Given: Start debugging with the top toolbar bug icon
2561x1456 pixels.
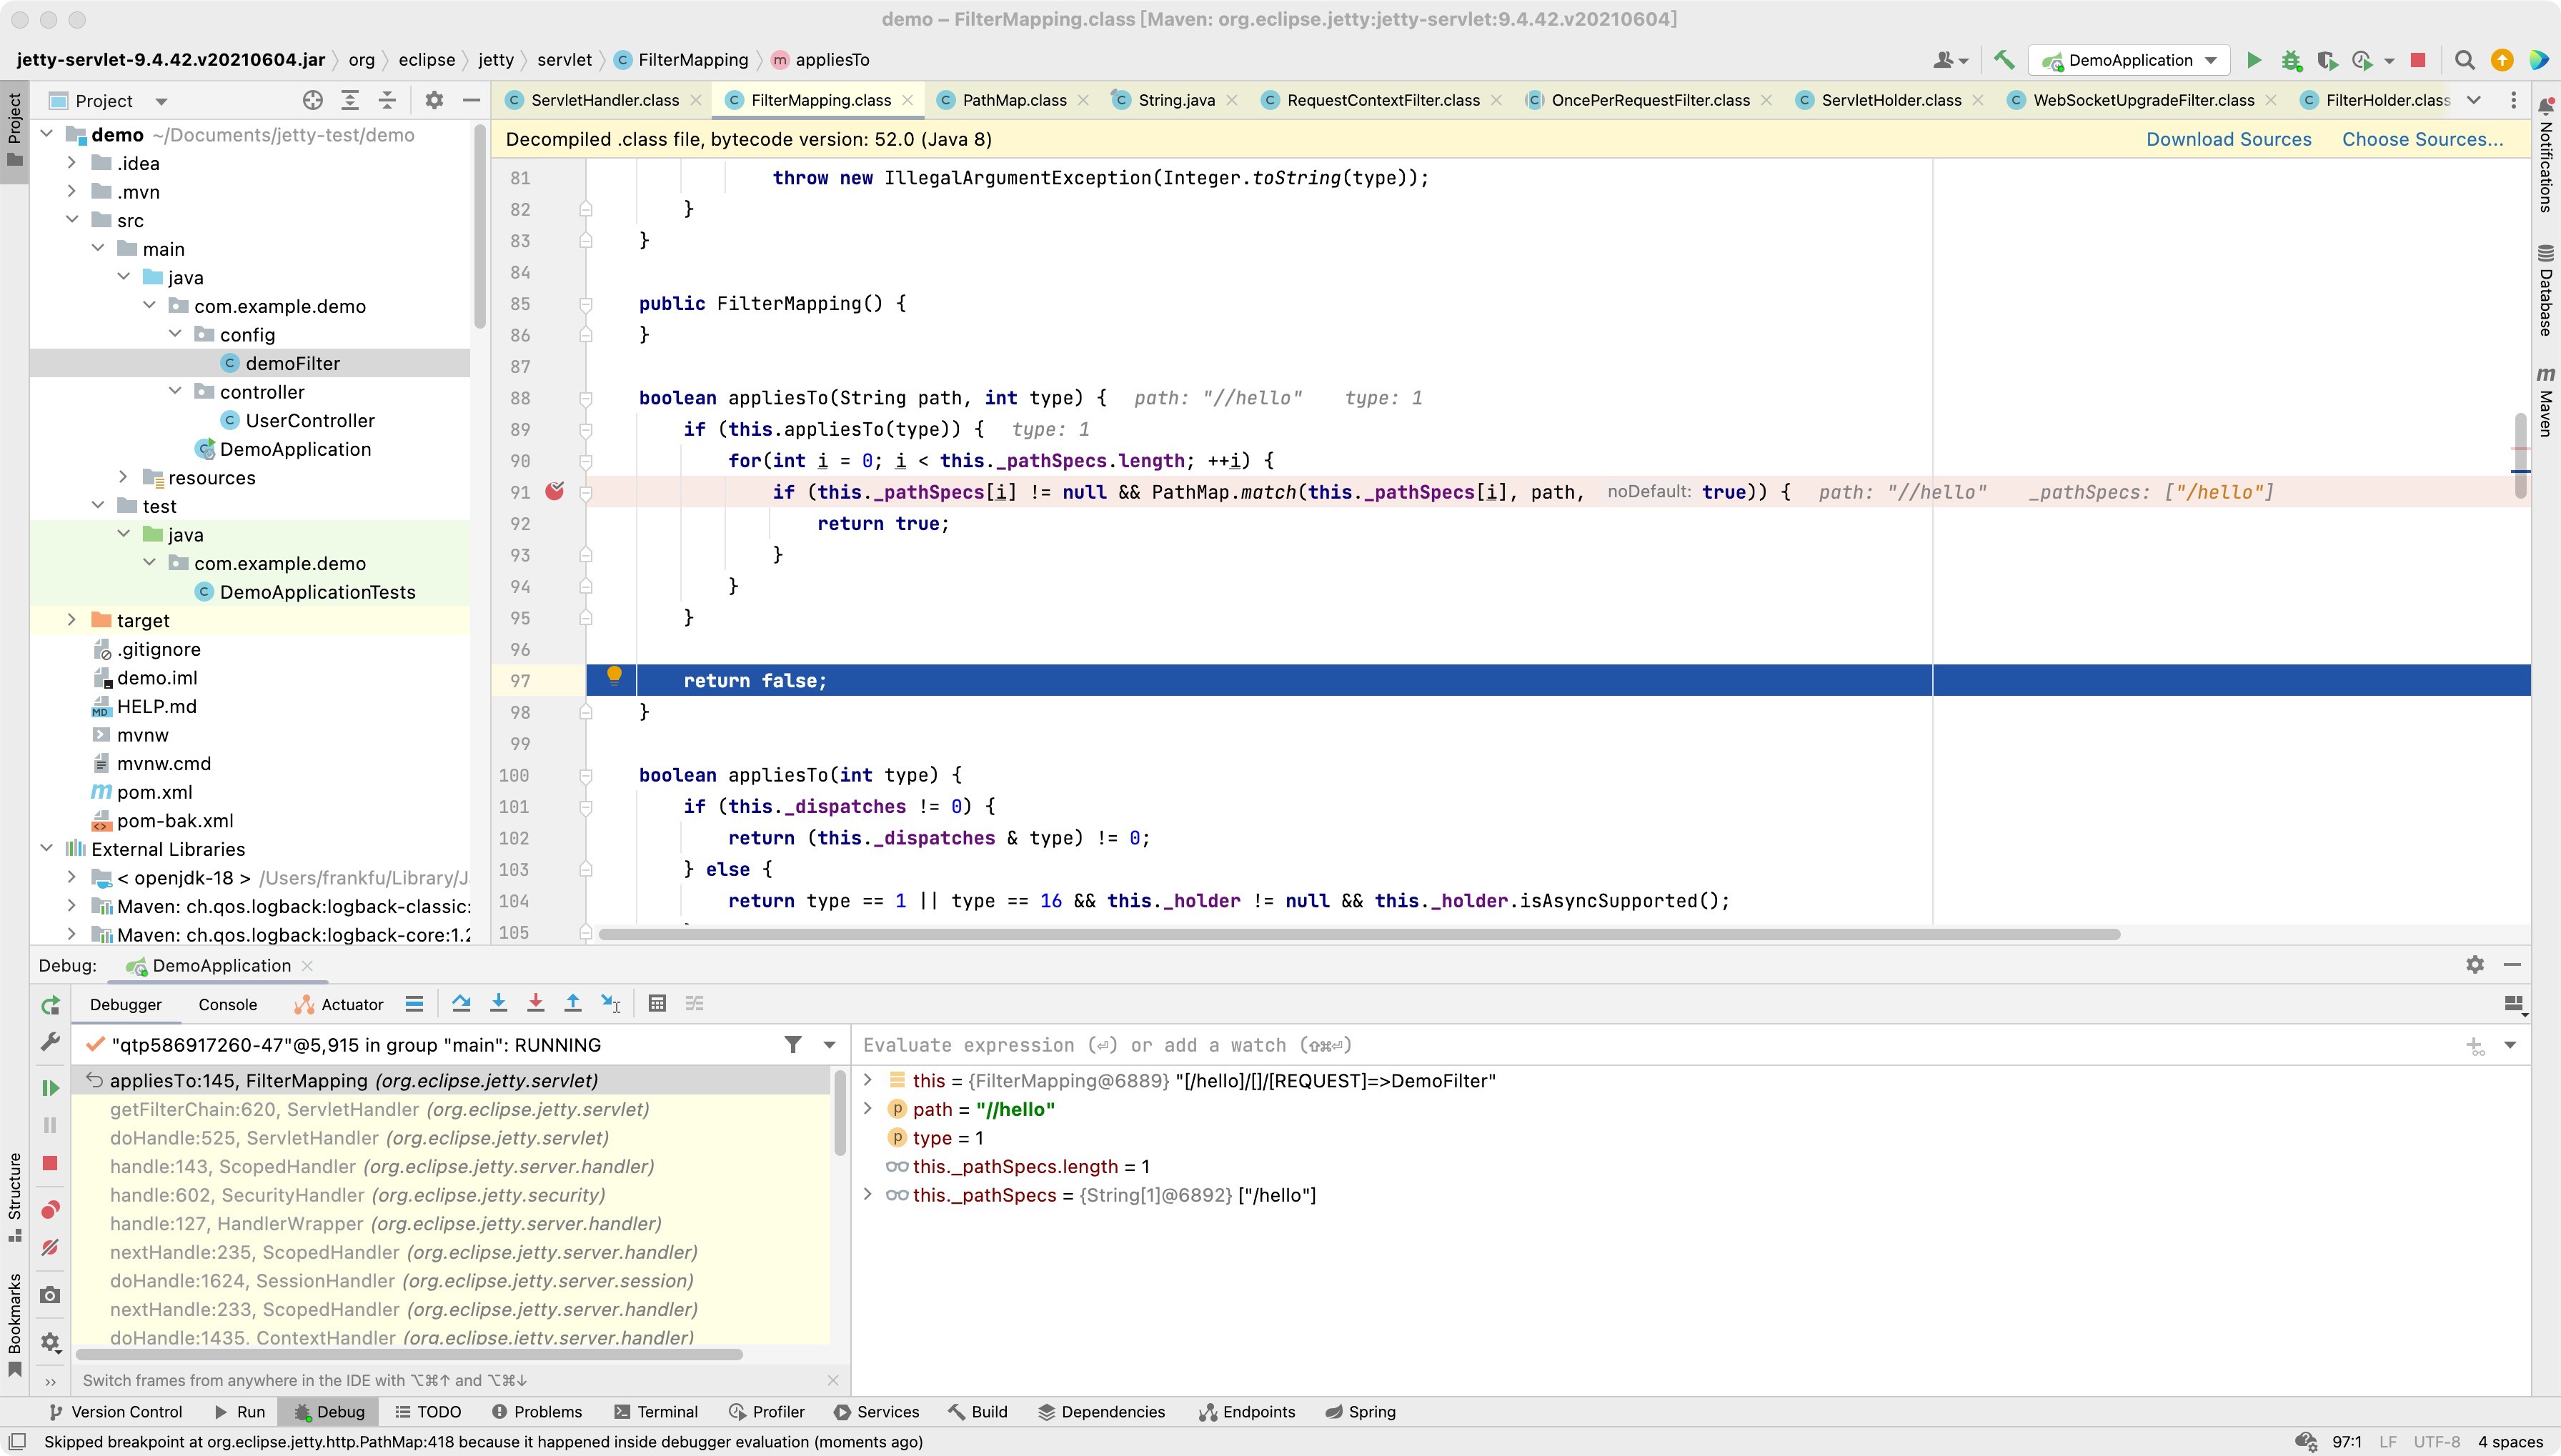Looking at the screenshot, I should [x=2291, y=60].
